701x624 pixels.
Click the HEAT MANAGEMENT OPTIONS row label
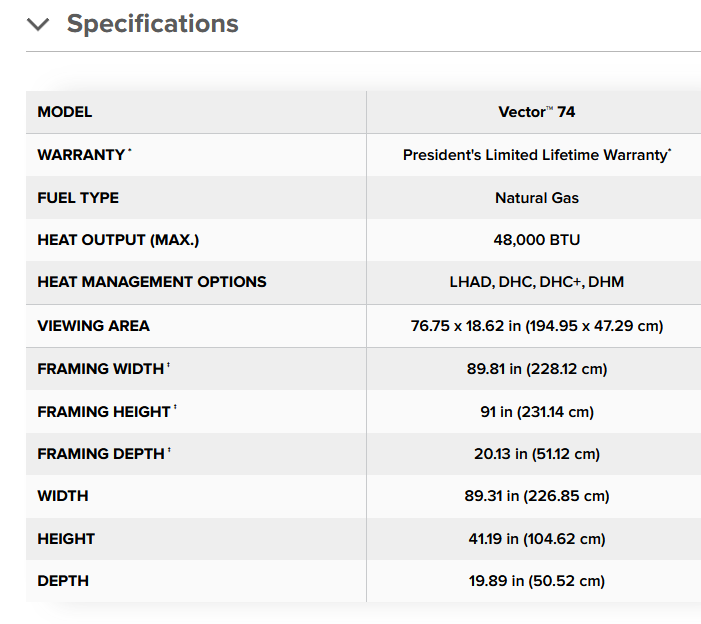click(152, 282)
